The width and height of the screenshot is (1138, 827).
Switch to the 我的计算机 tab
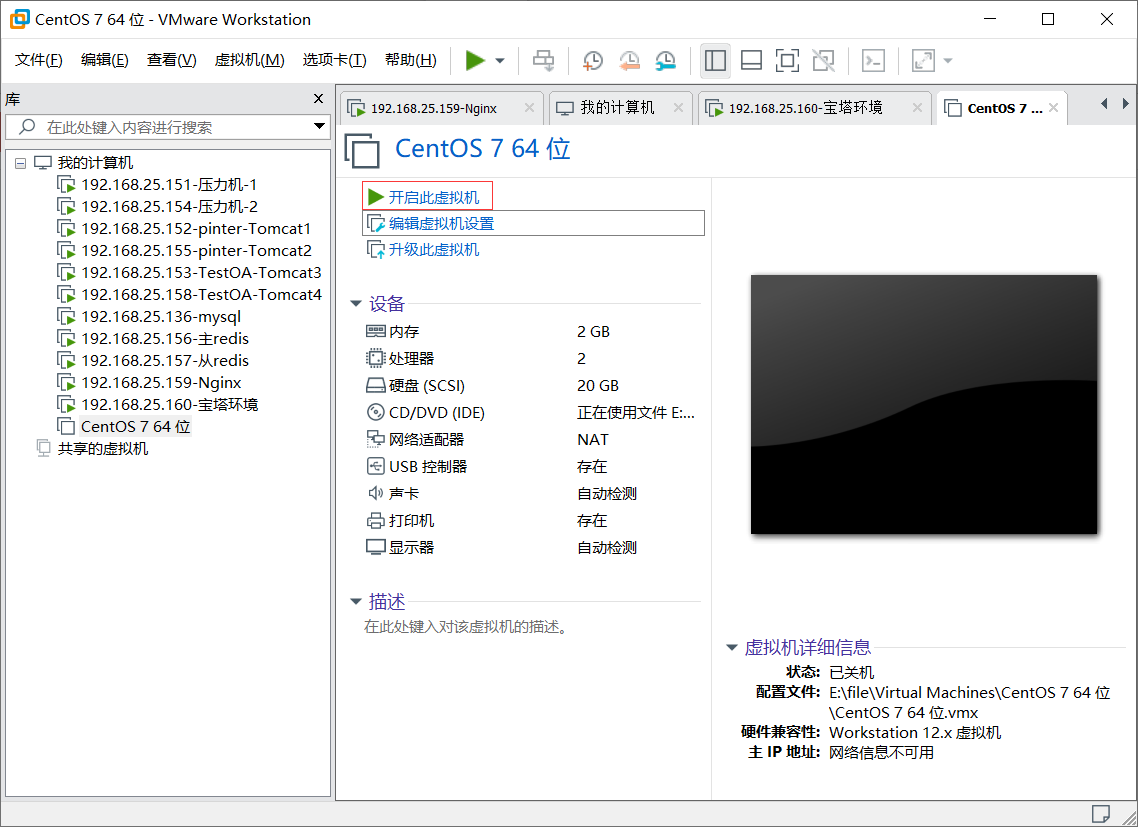pyautogui.click(x=617, y=108)
